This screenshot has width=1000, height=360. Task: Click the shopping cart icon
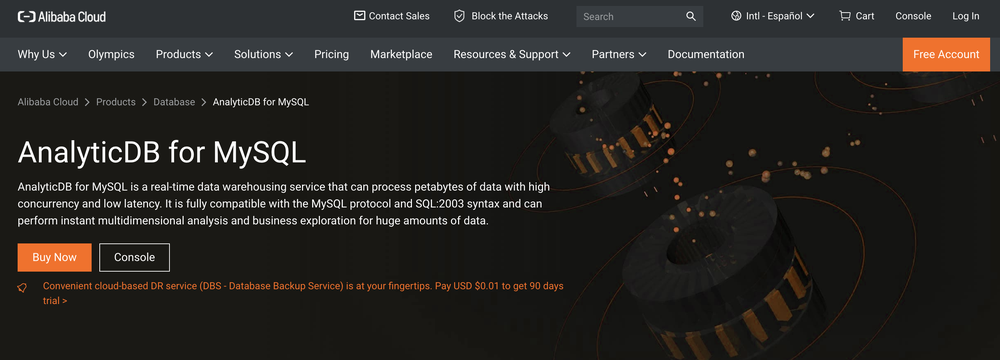pyautogui.click(x=845, y=16)
